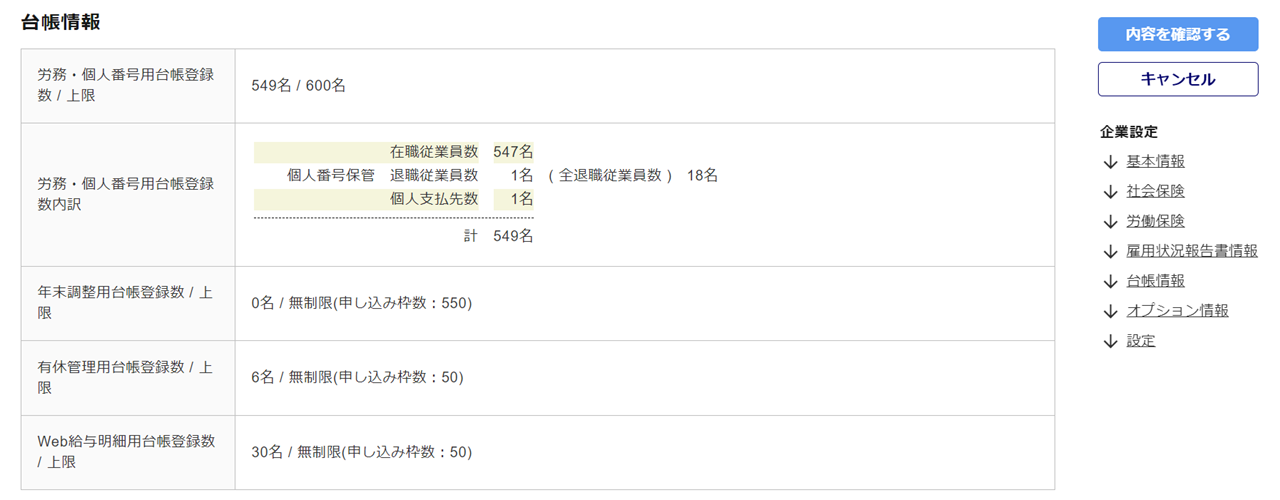Go to the 労働保険 section link

click(x=1155, y=221)
